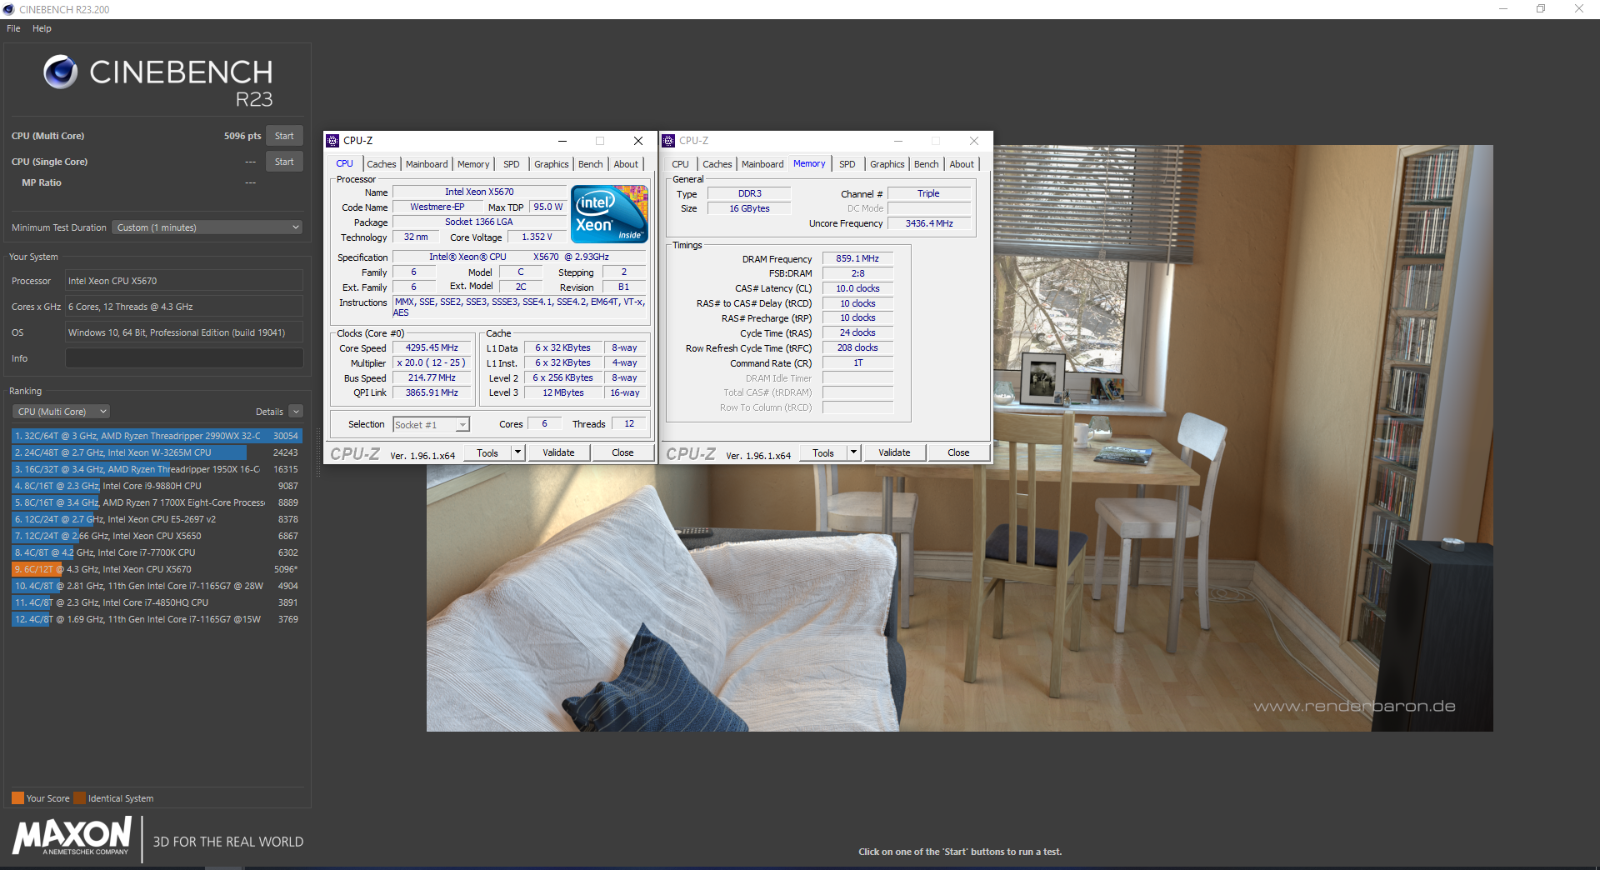Switch to Mainboard tab in right CPU-Z window

pyautogui.click(x=763, y=164)
